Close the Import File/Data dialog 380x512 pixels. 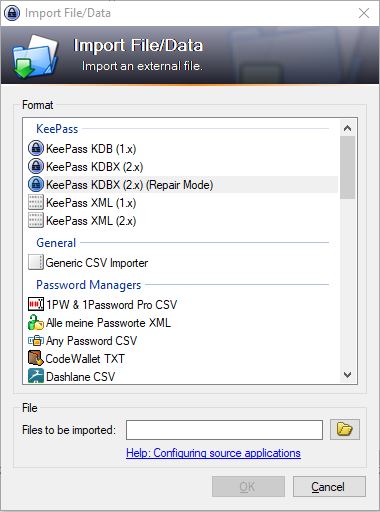coord(364,13)
